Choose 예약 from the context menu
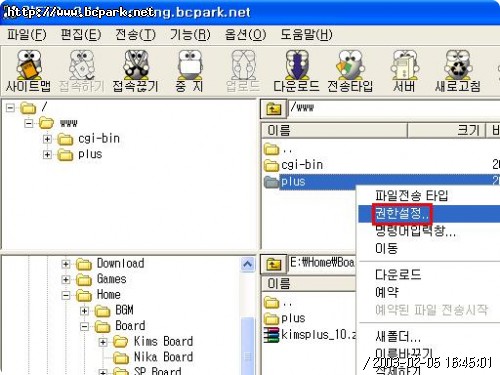Screen dimensions: 500x375 click(387, 292)
